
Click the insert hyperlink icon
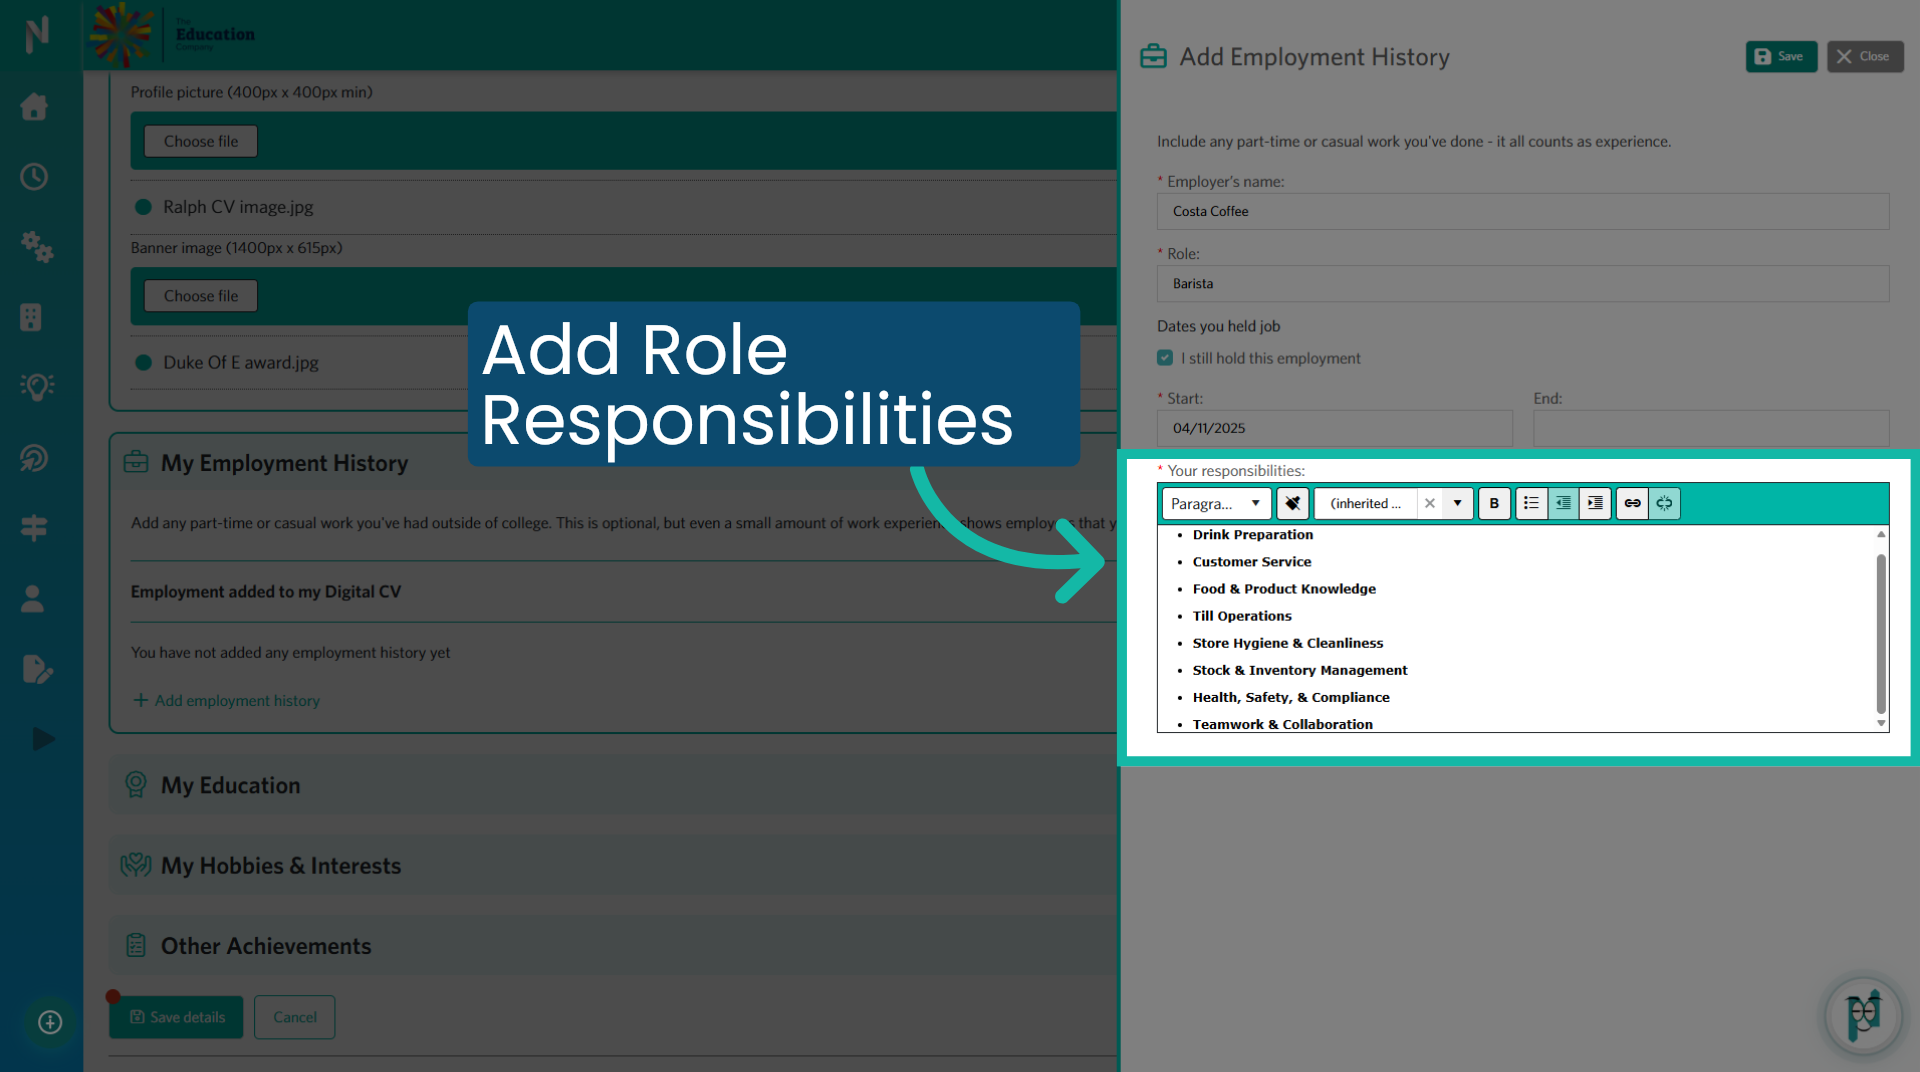[1632, 503]
